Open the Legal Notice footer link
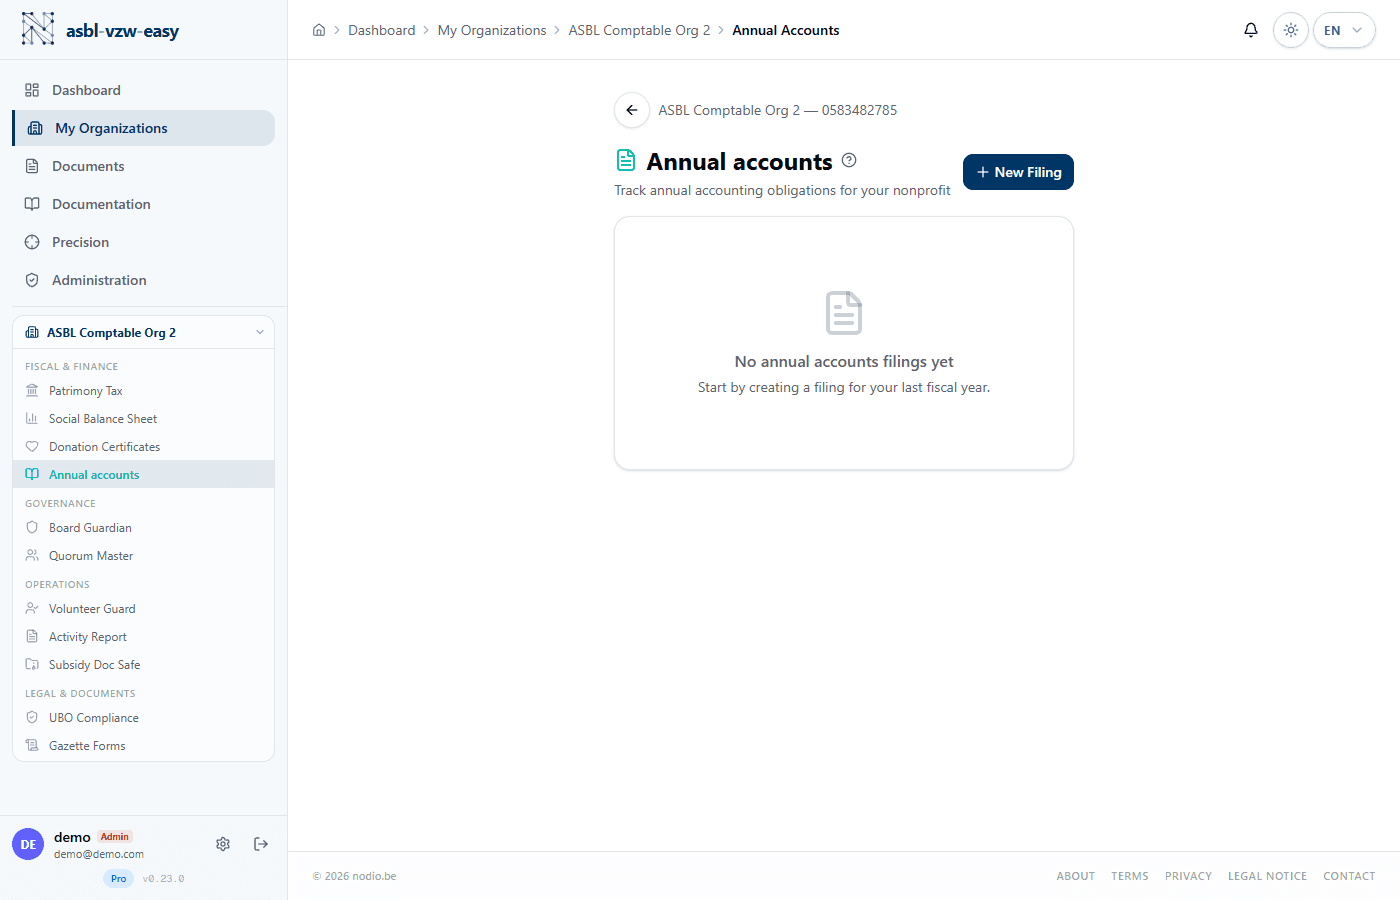 tap(1267, 876)
